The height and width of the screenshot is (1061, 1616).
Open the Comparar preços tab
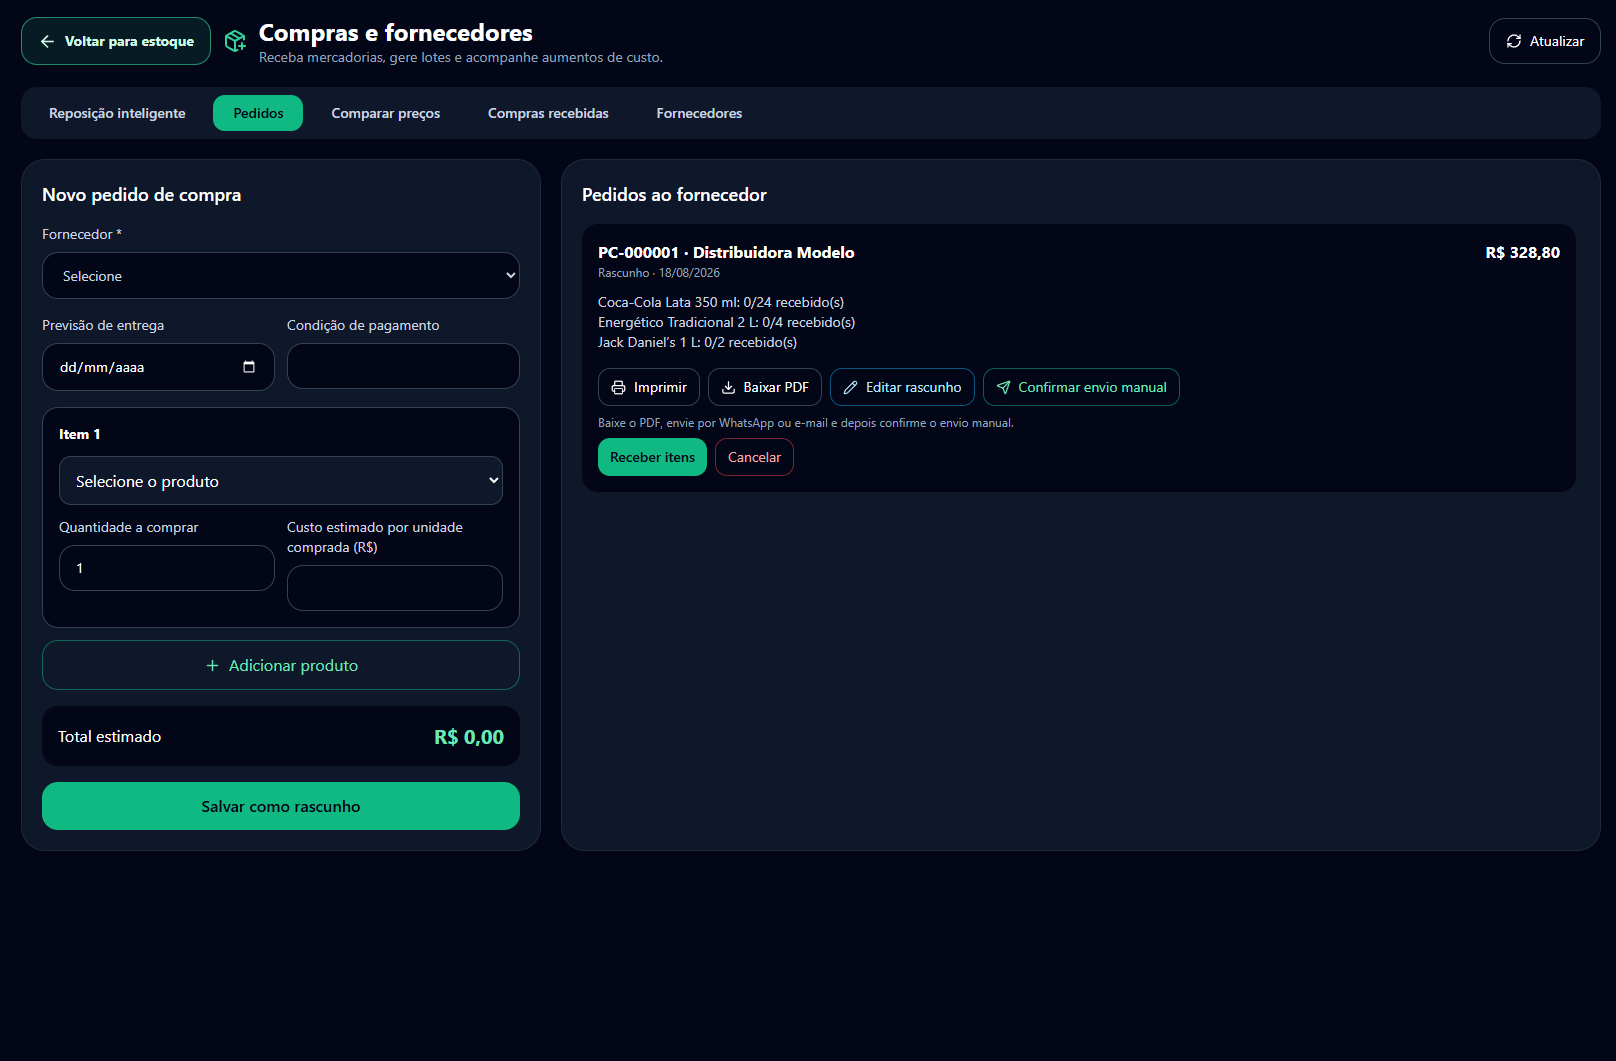(386, 113)
